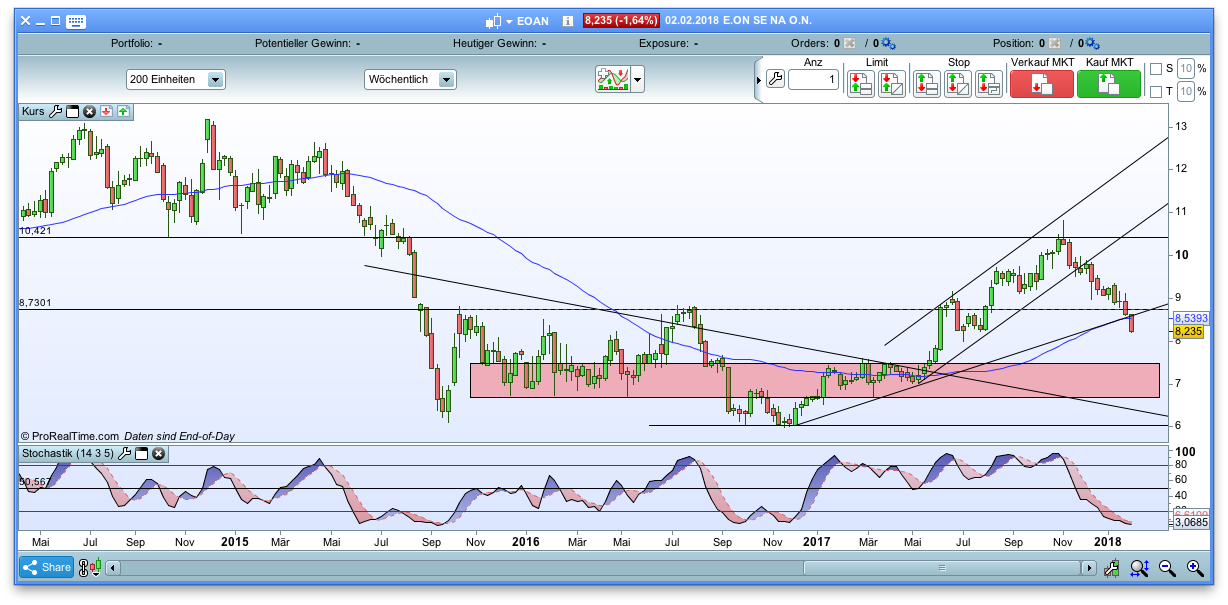Move Kurs panel up with green arrow
This screenshot has height=605, width=1228.
[123, 112]
